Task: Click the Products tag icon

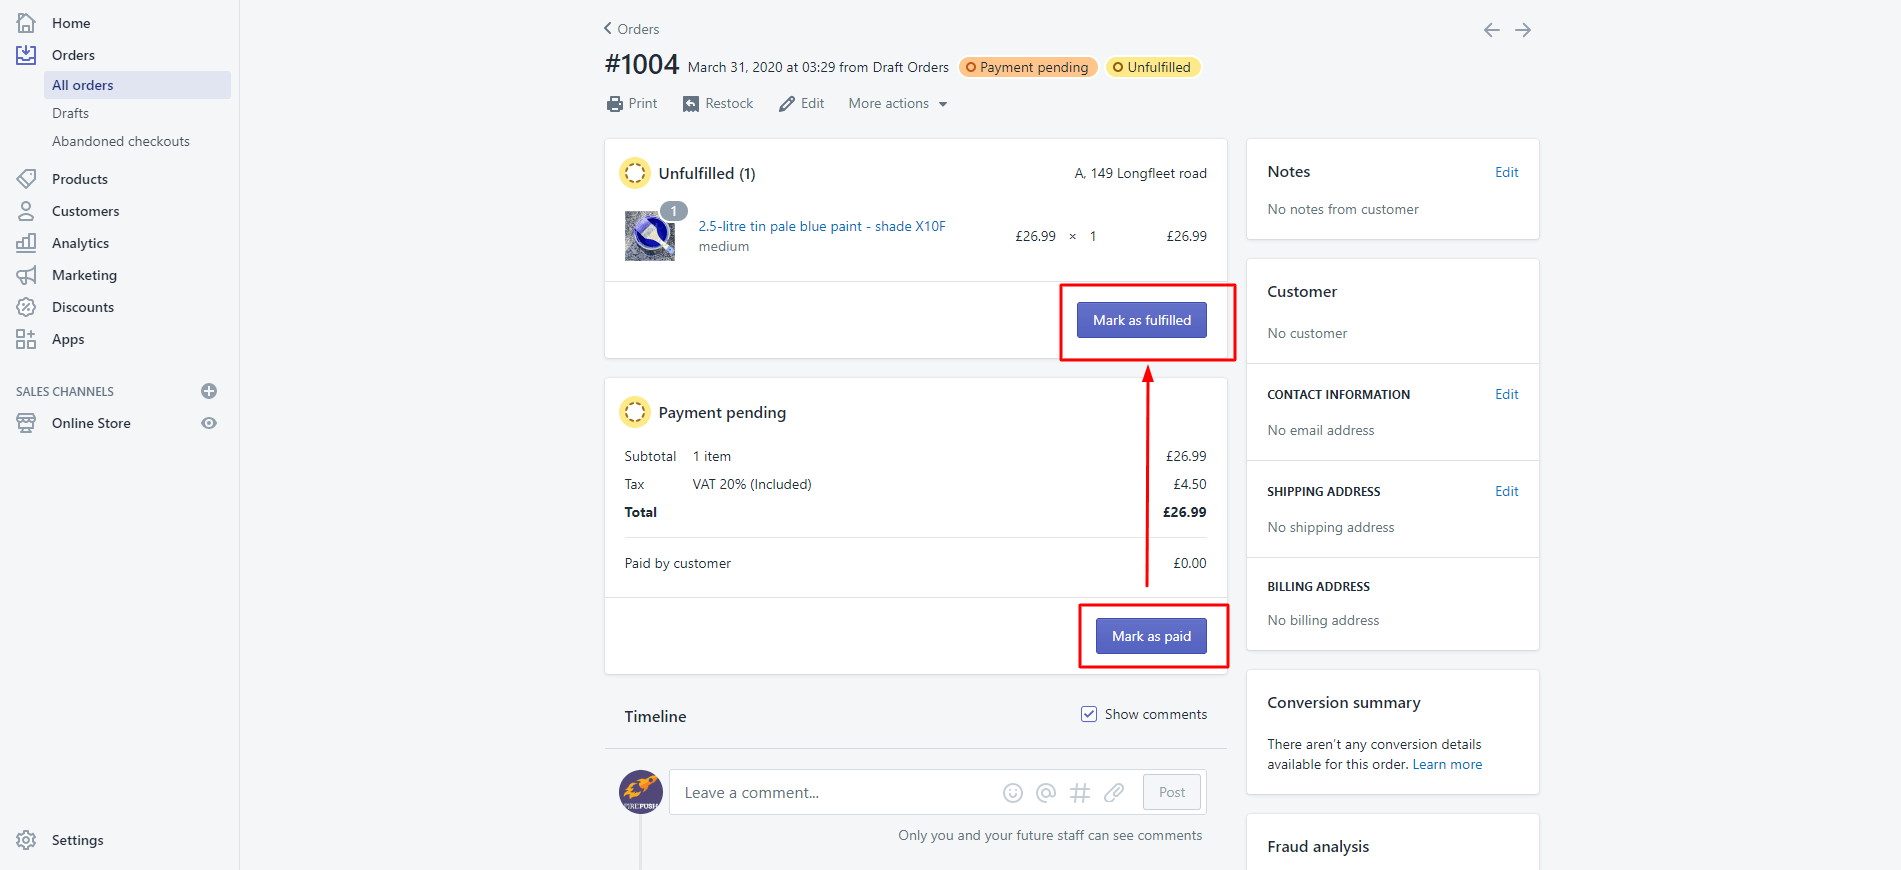Action: (26, 179)
